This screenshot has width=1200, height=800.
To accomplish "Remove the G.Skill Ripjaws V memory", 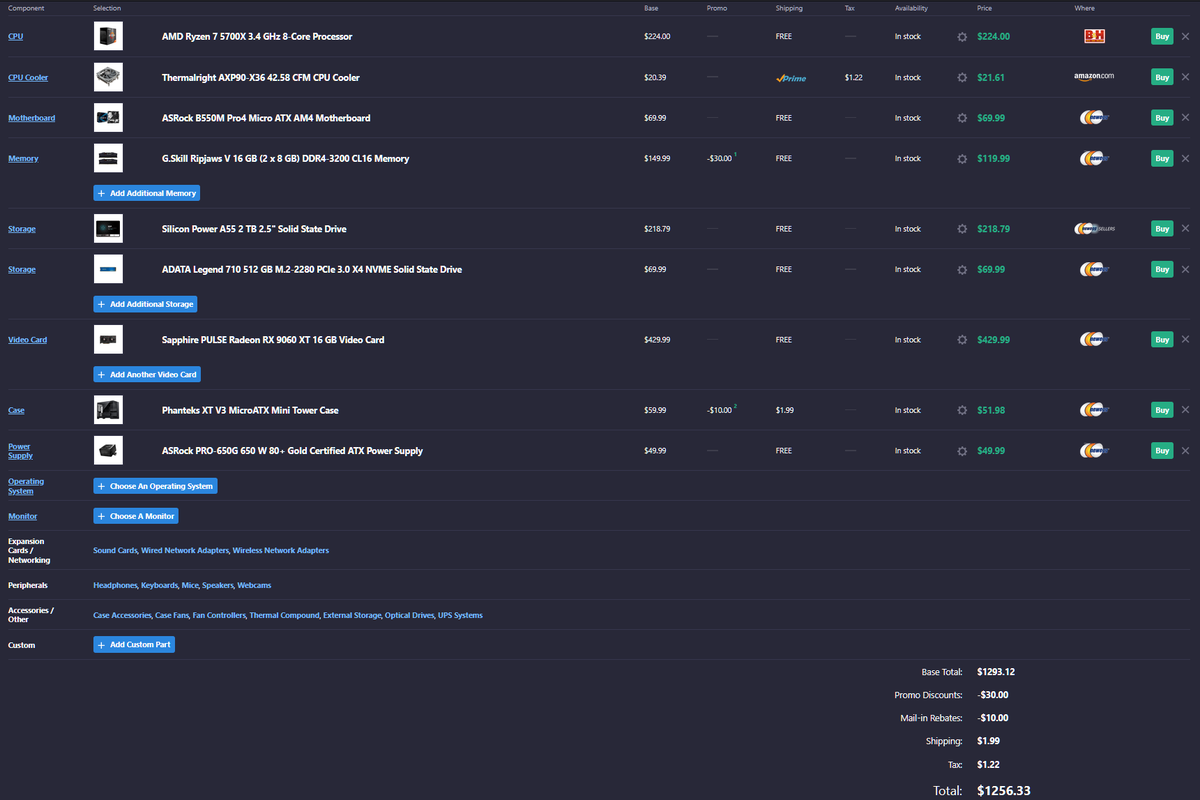I will 1185,158.
